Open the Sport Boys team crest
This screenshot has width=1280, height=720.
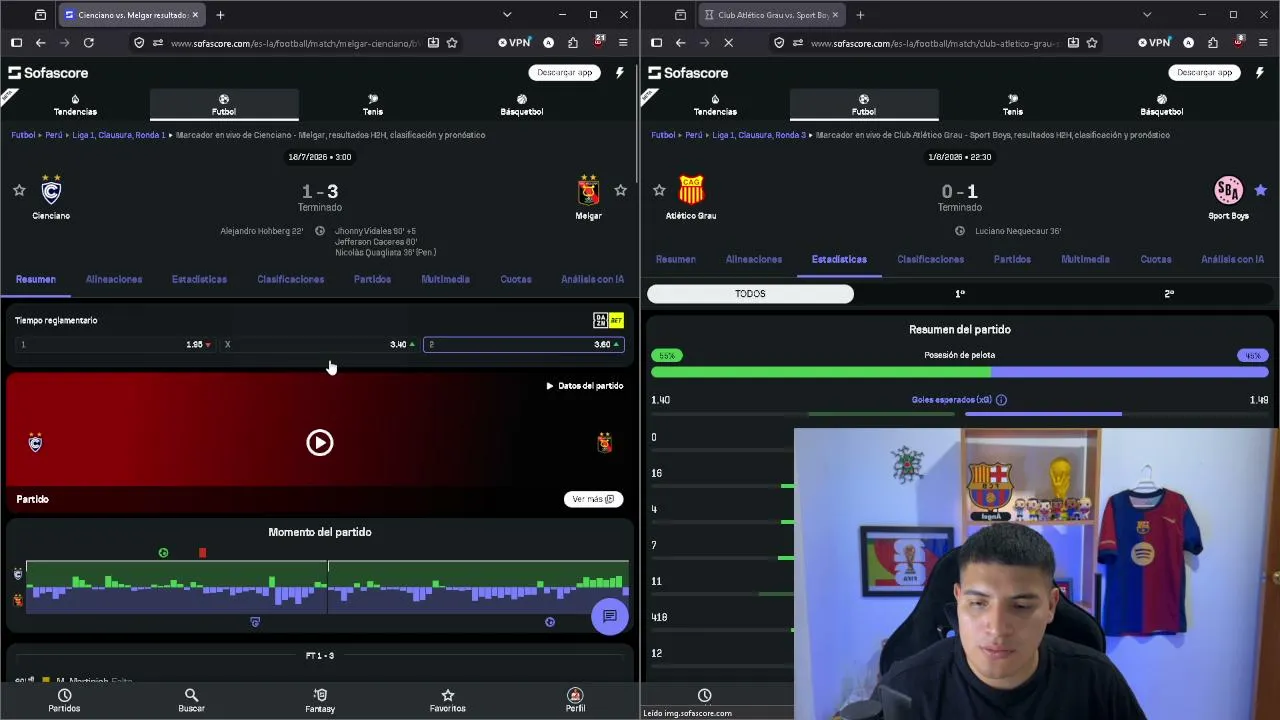[x=1228, y=190]
